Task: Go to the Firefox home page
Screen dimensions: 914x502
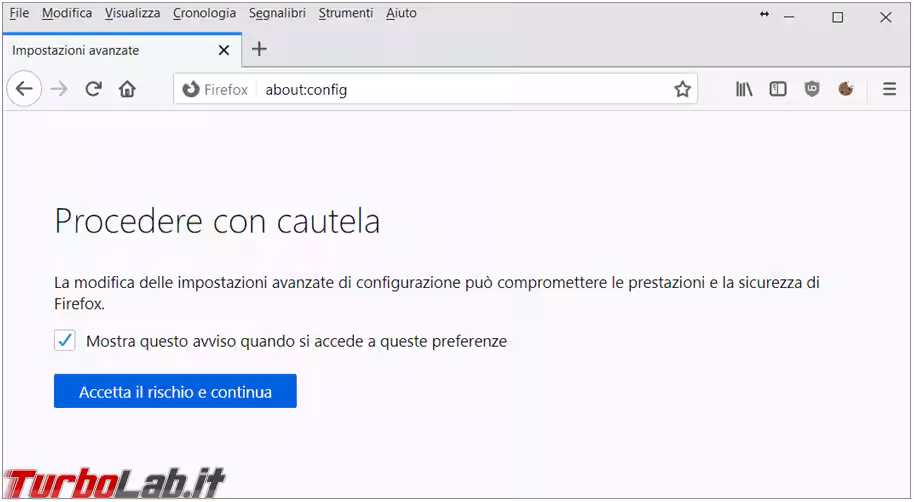Action: tap(127, 89)
